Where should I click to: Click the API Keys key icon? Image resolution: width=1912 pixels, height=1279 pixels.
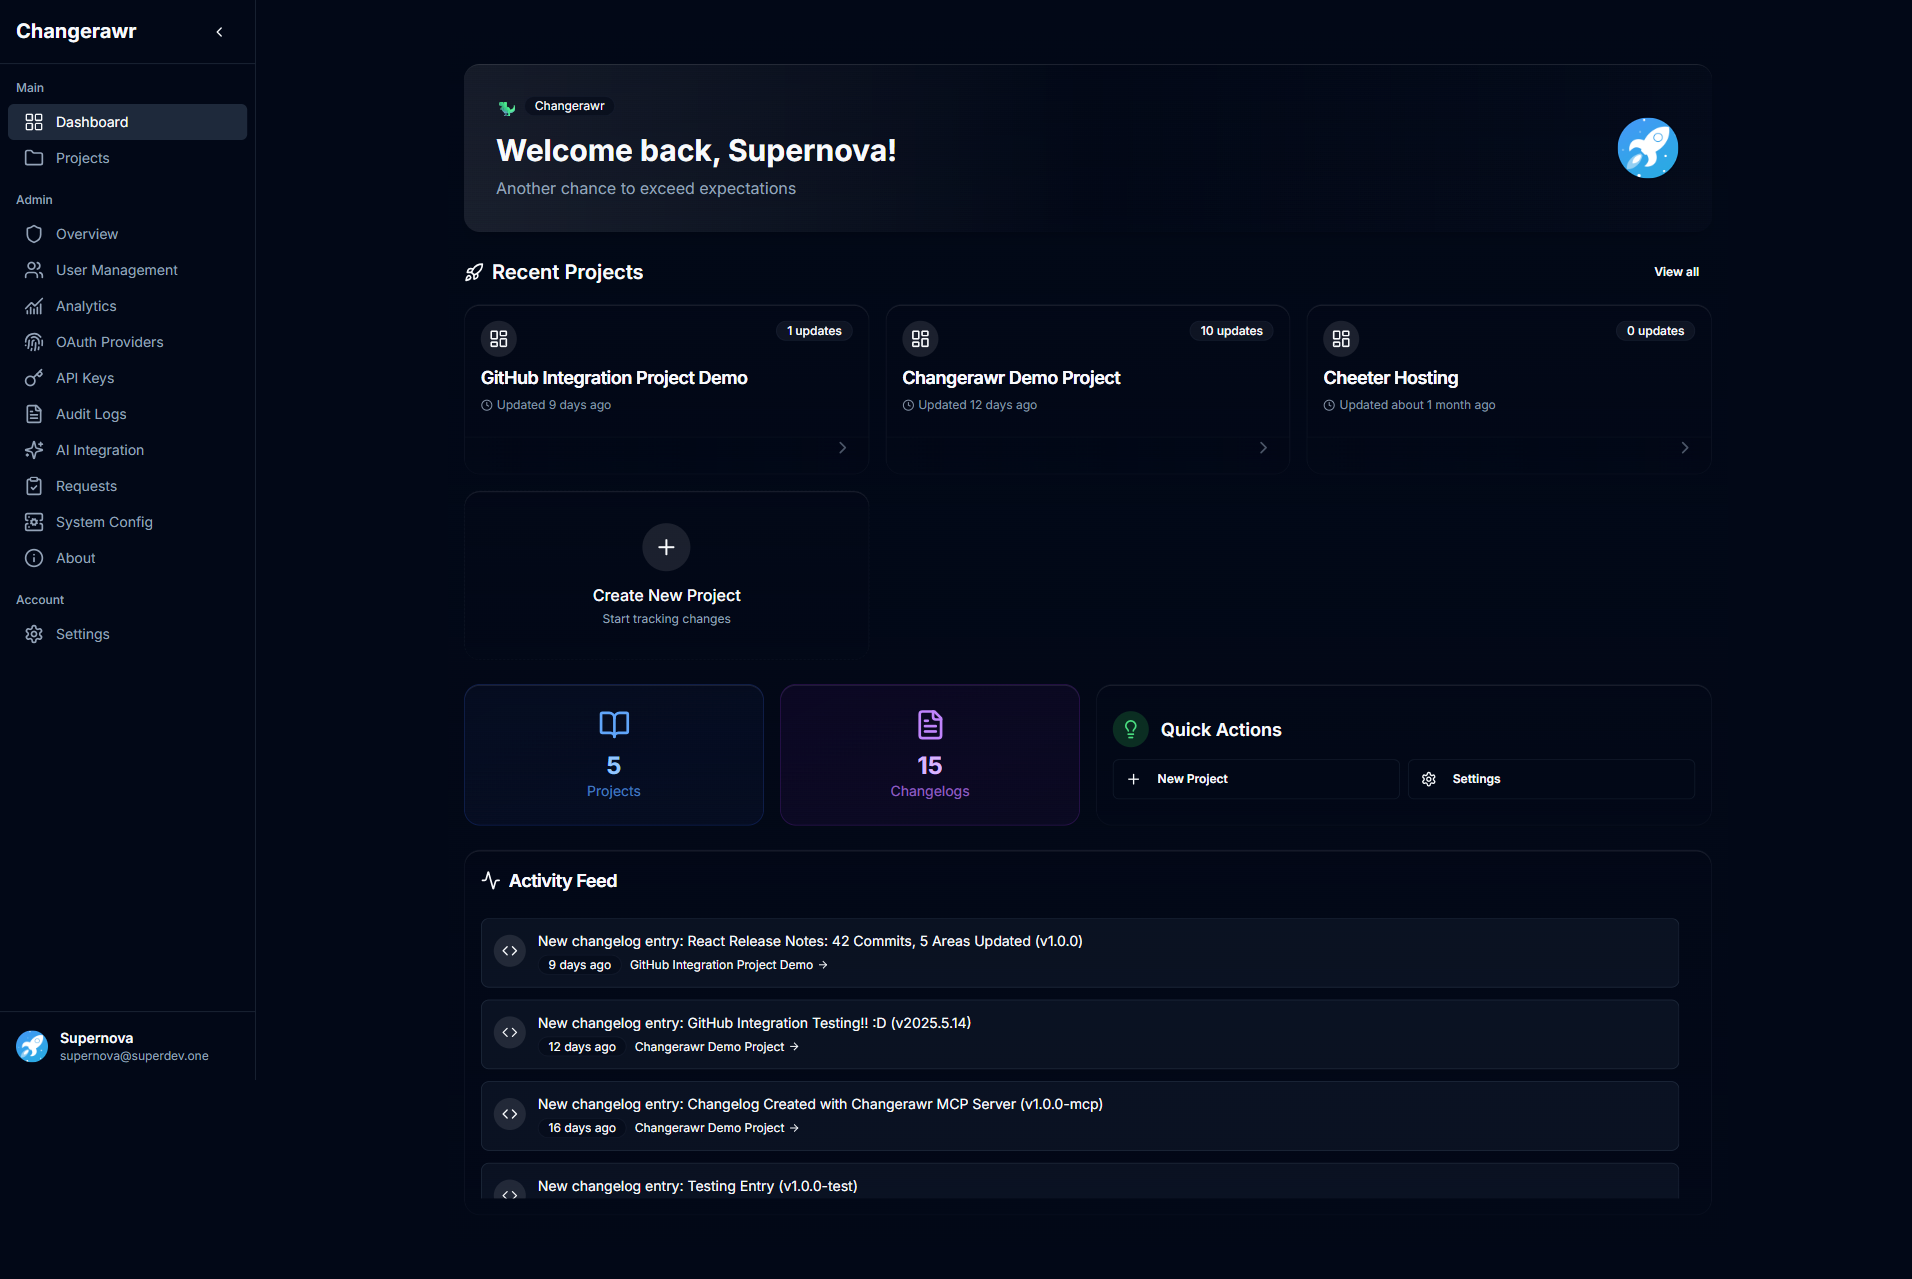(x=34, y=378)
